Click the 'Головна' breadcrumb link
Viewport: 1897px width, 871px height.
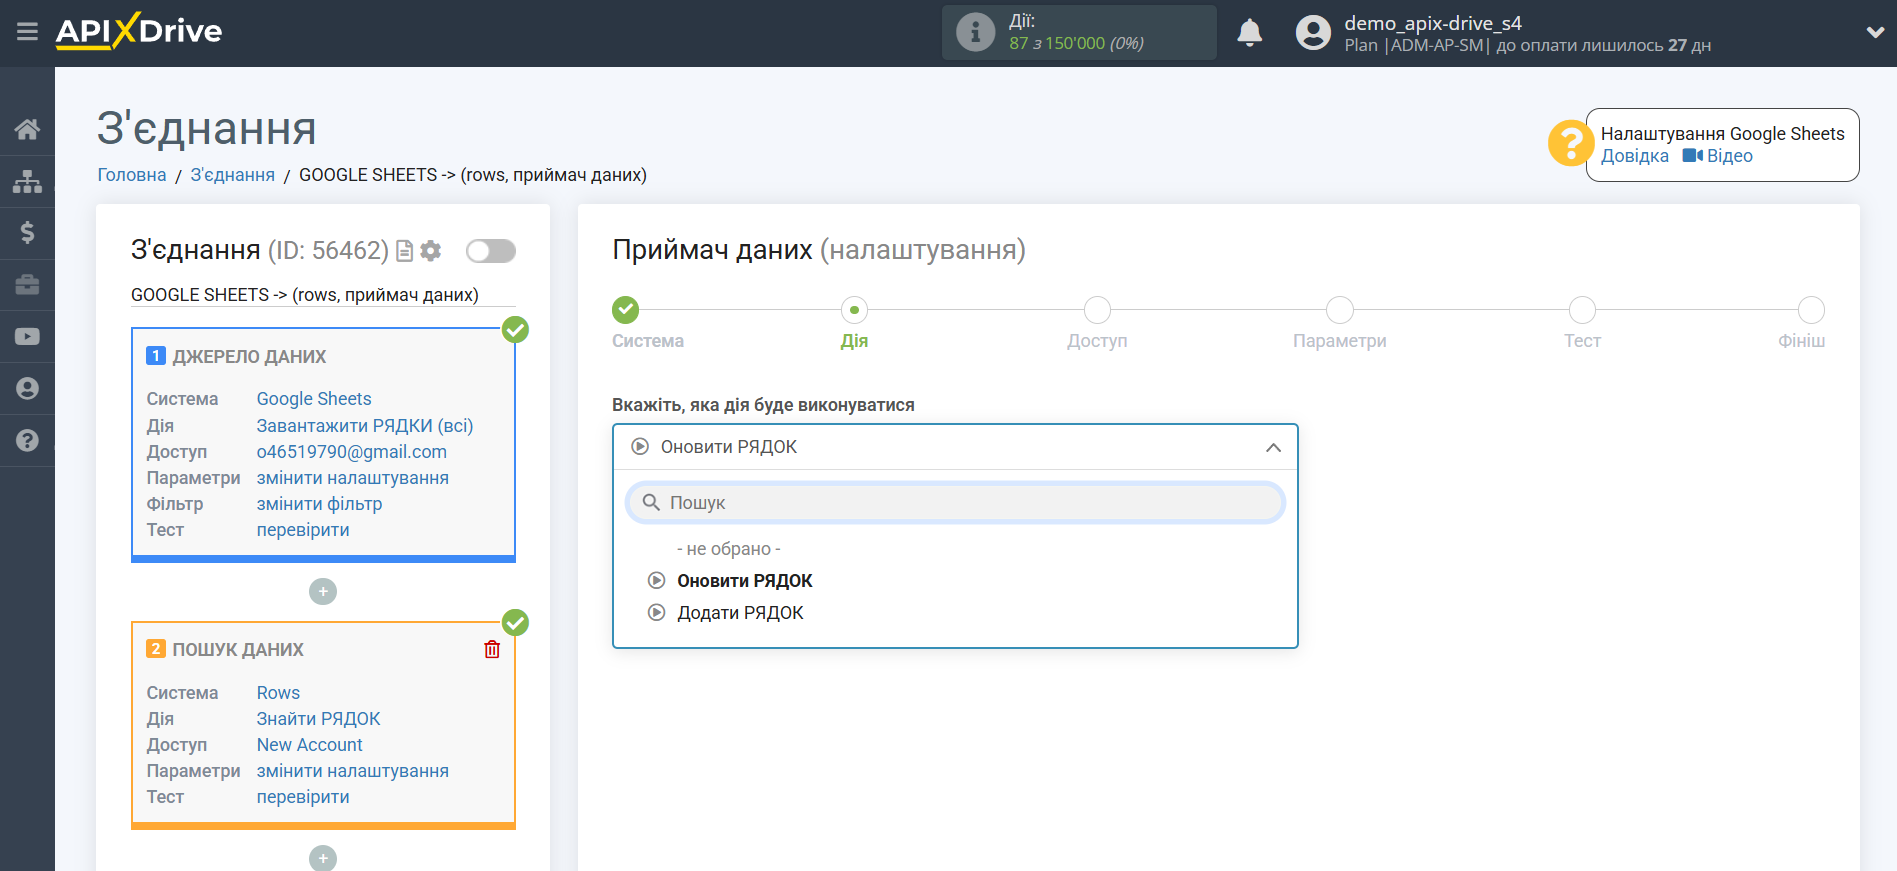click(x=132, y=175)
